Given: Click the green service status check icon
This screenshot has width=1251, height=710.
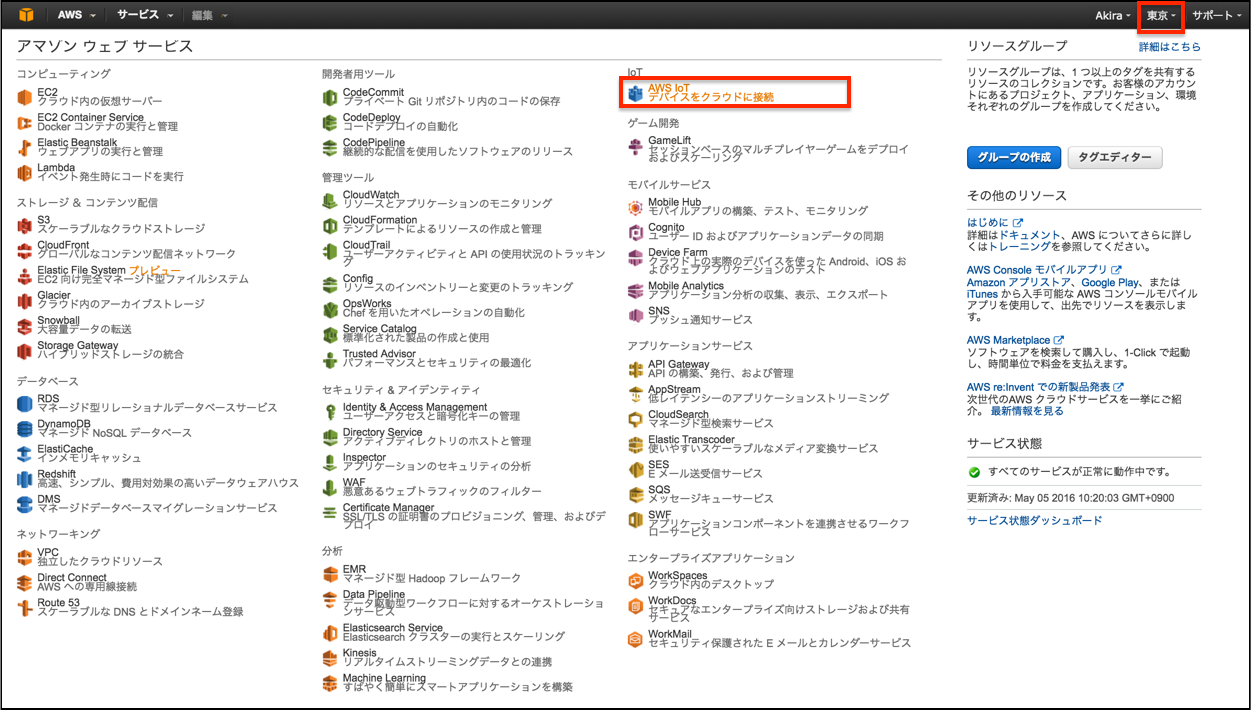Looking at the screenshot, I should tap(974, 471).
